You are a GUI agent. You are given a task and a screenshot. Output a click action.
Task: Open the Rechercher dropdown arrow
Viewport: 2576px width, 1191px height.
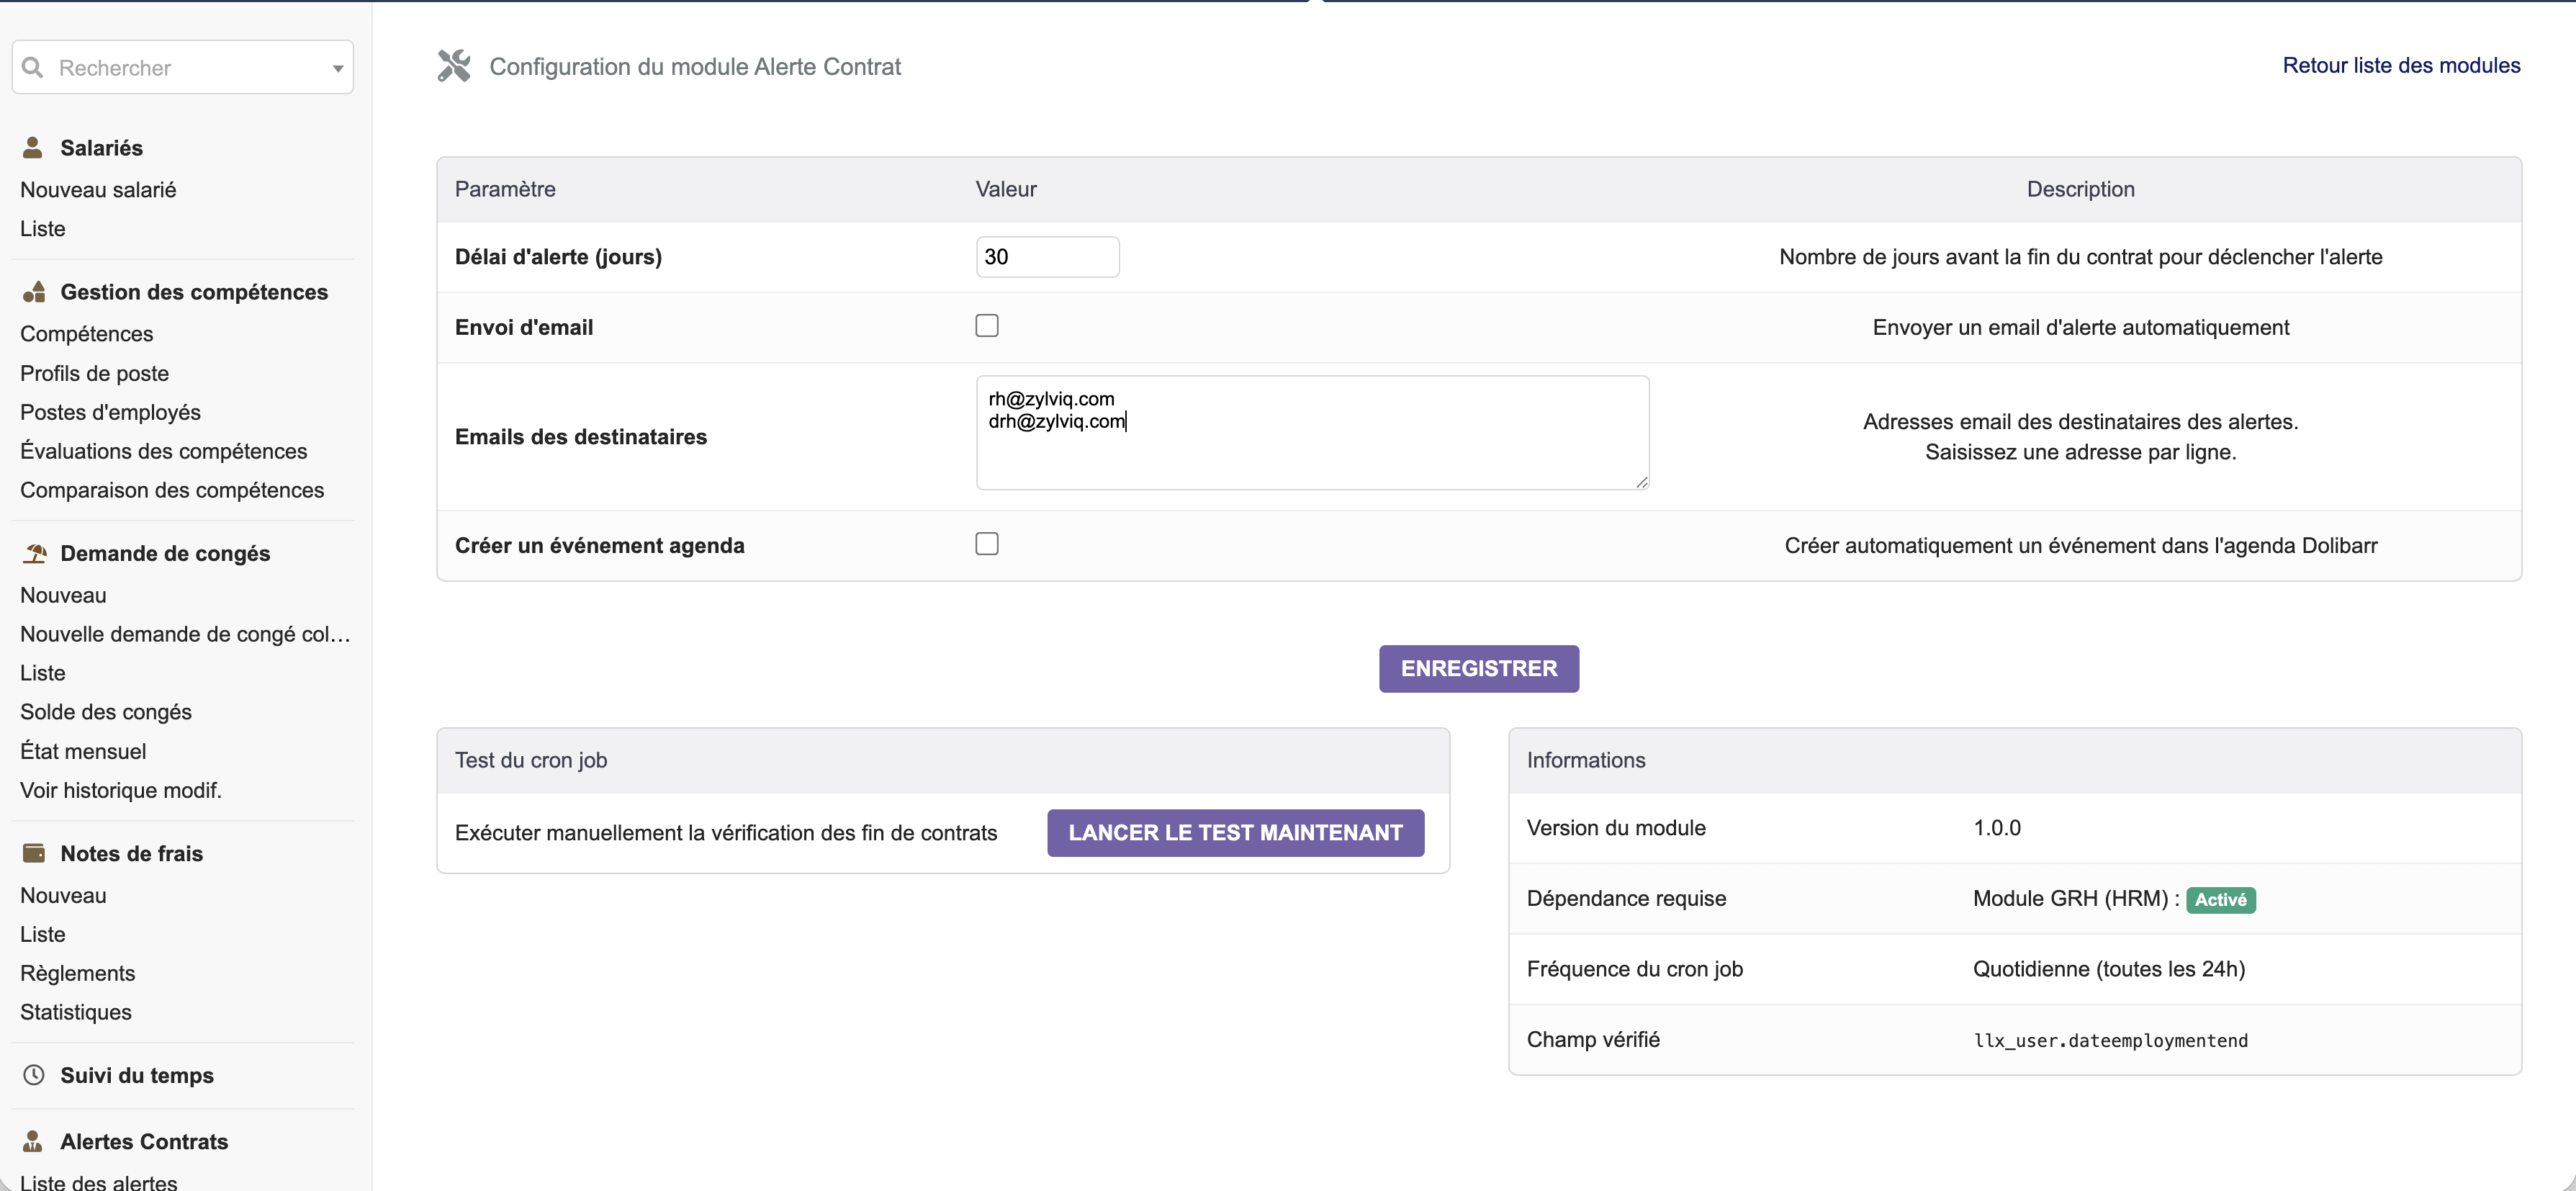338,68
